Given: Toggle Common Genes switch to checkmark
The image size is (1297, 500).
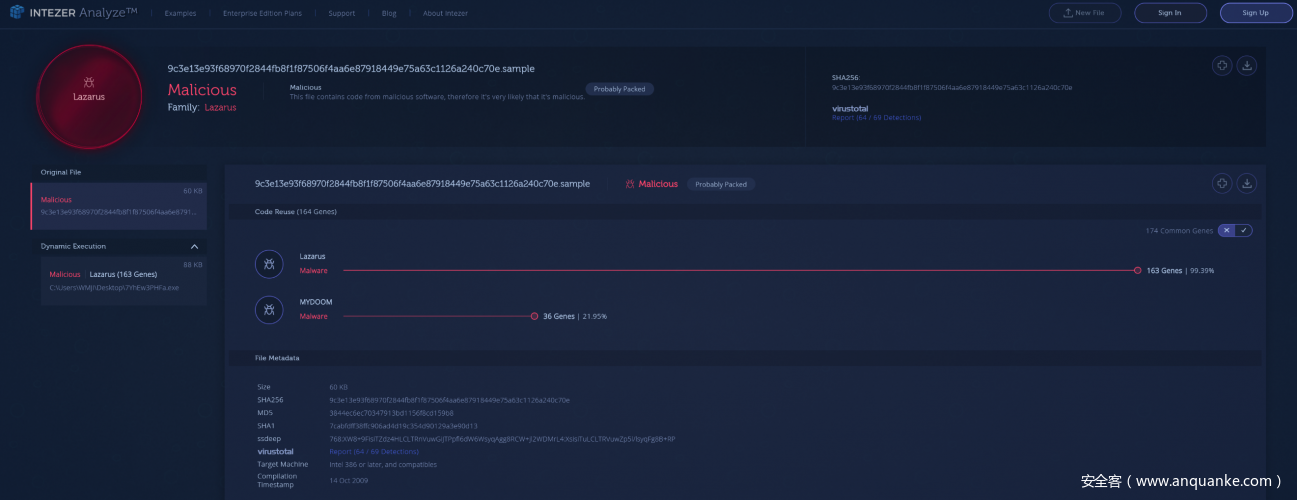Looking at the screenshot, I should click(x=1245, y=231).
